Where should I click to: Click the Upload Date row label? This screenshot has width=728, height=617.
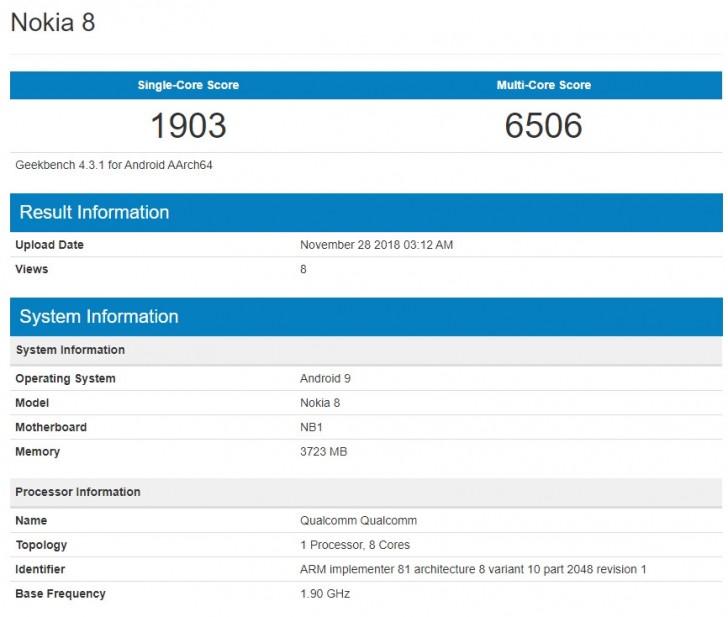[x=49, y=245]
